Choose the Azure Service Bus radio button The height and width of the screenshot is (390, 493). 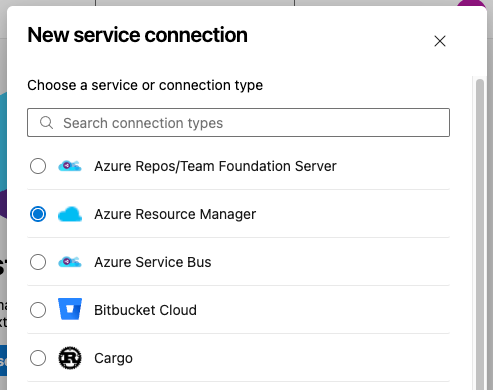point(38,262)
